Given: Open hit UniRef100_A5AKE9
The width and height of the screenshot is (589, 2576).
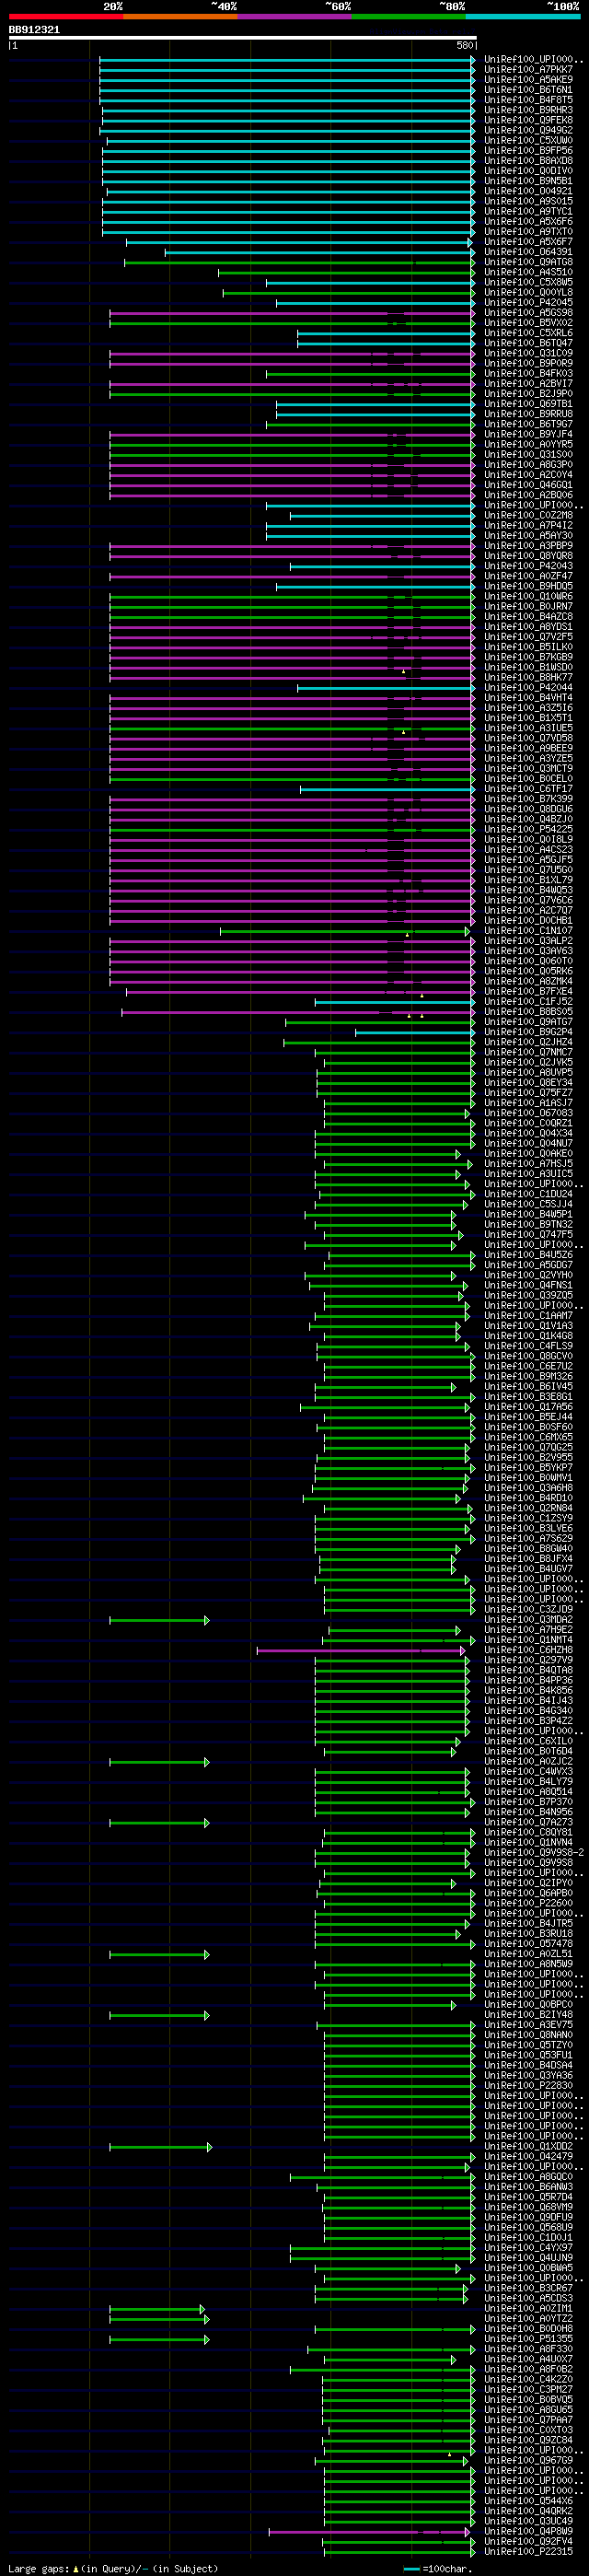Looking at the screenshot, I should tap(529, 80).
